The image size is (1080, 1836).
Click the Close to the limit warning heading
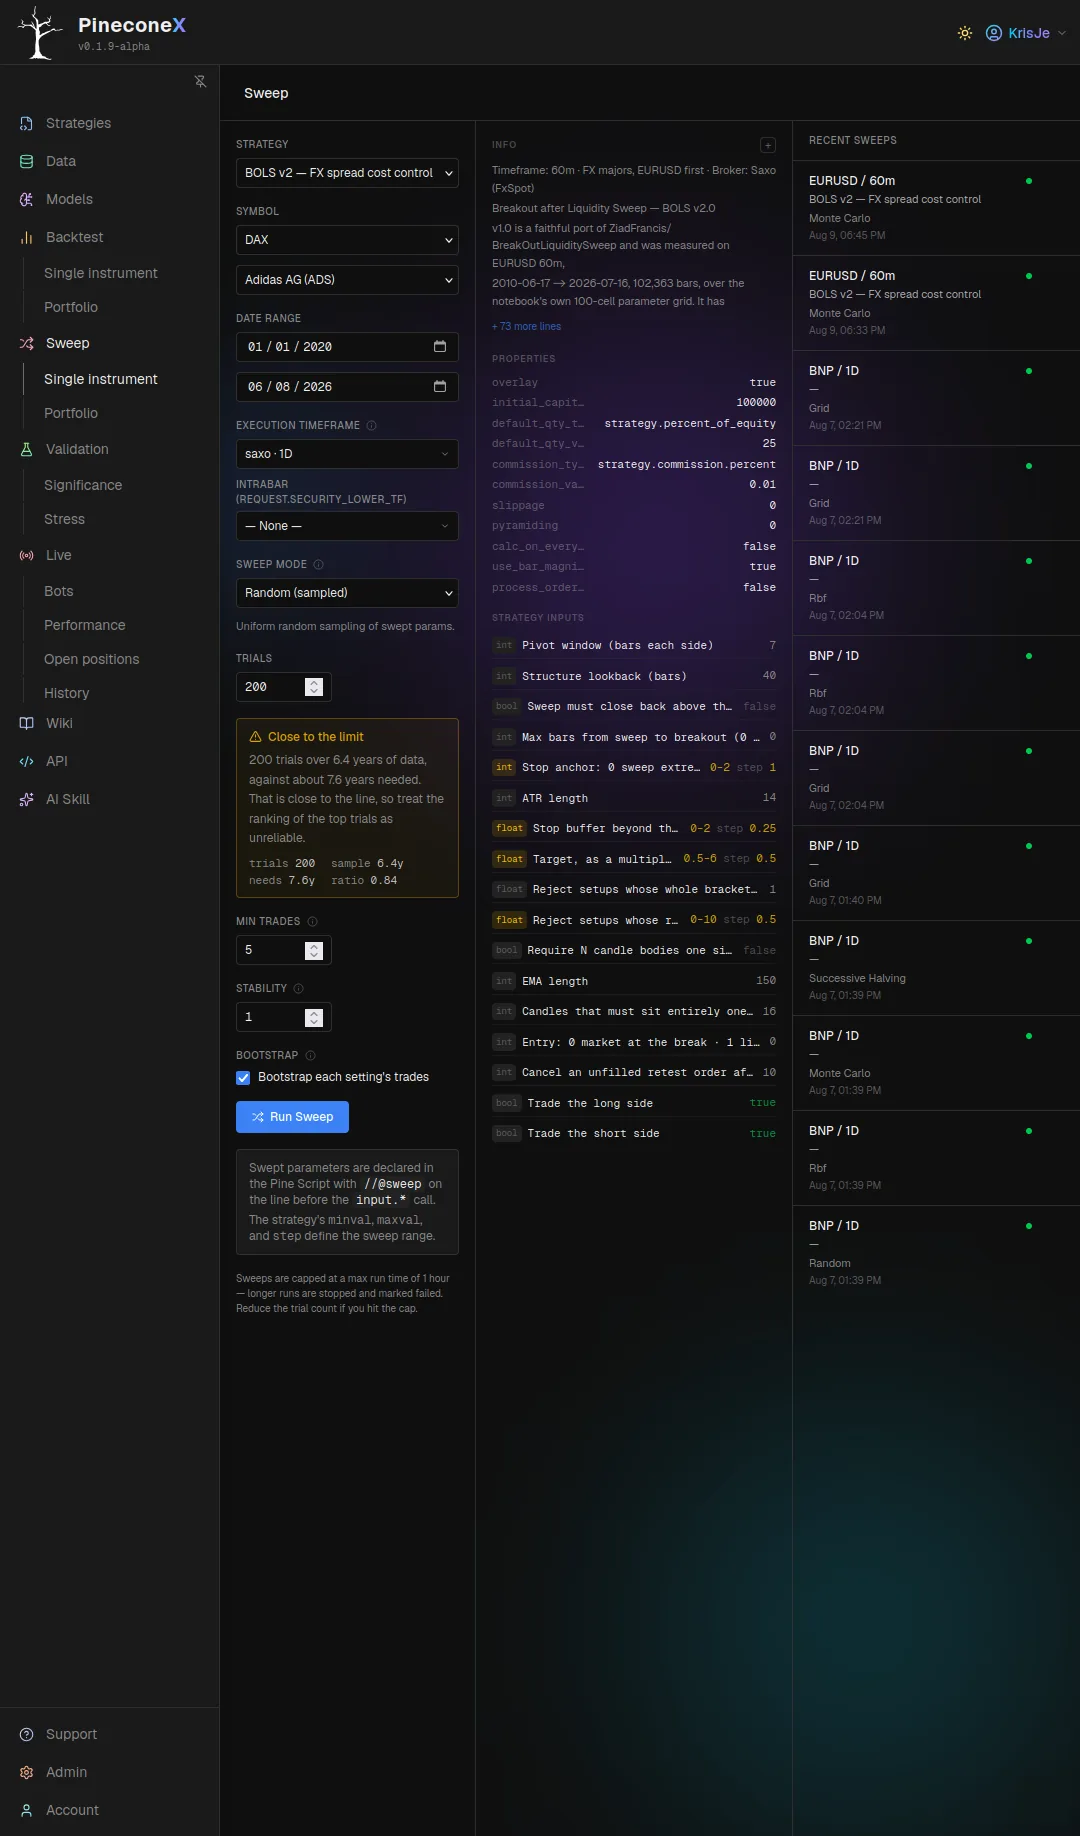click(315, 737)
